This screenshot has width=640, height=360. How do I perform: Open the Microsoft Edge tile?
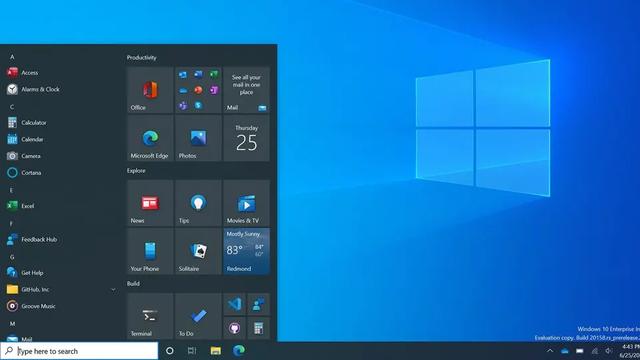pyautogui.click(x=150, y=138)
